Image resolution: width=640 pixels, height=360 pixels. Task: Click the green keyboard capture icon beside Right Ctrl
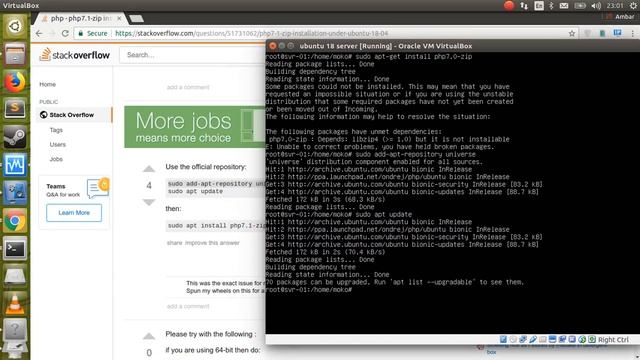tap(592, 340)
